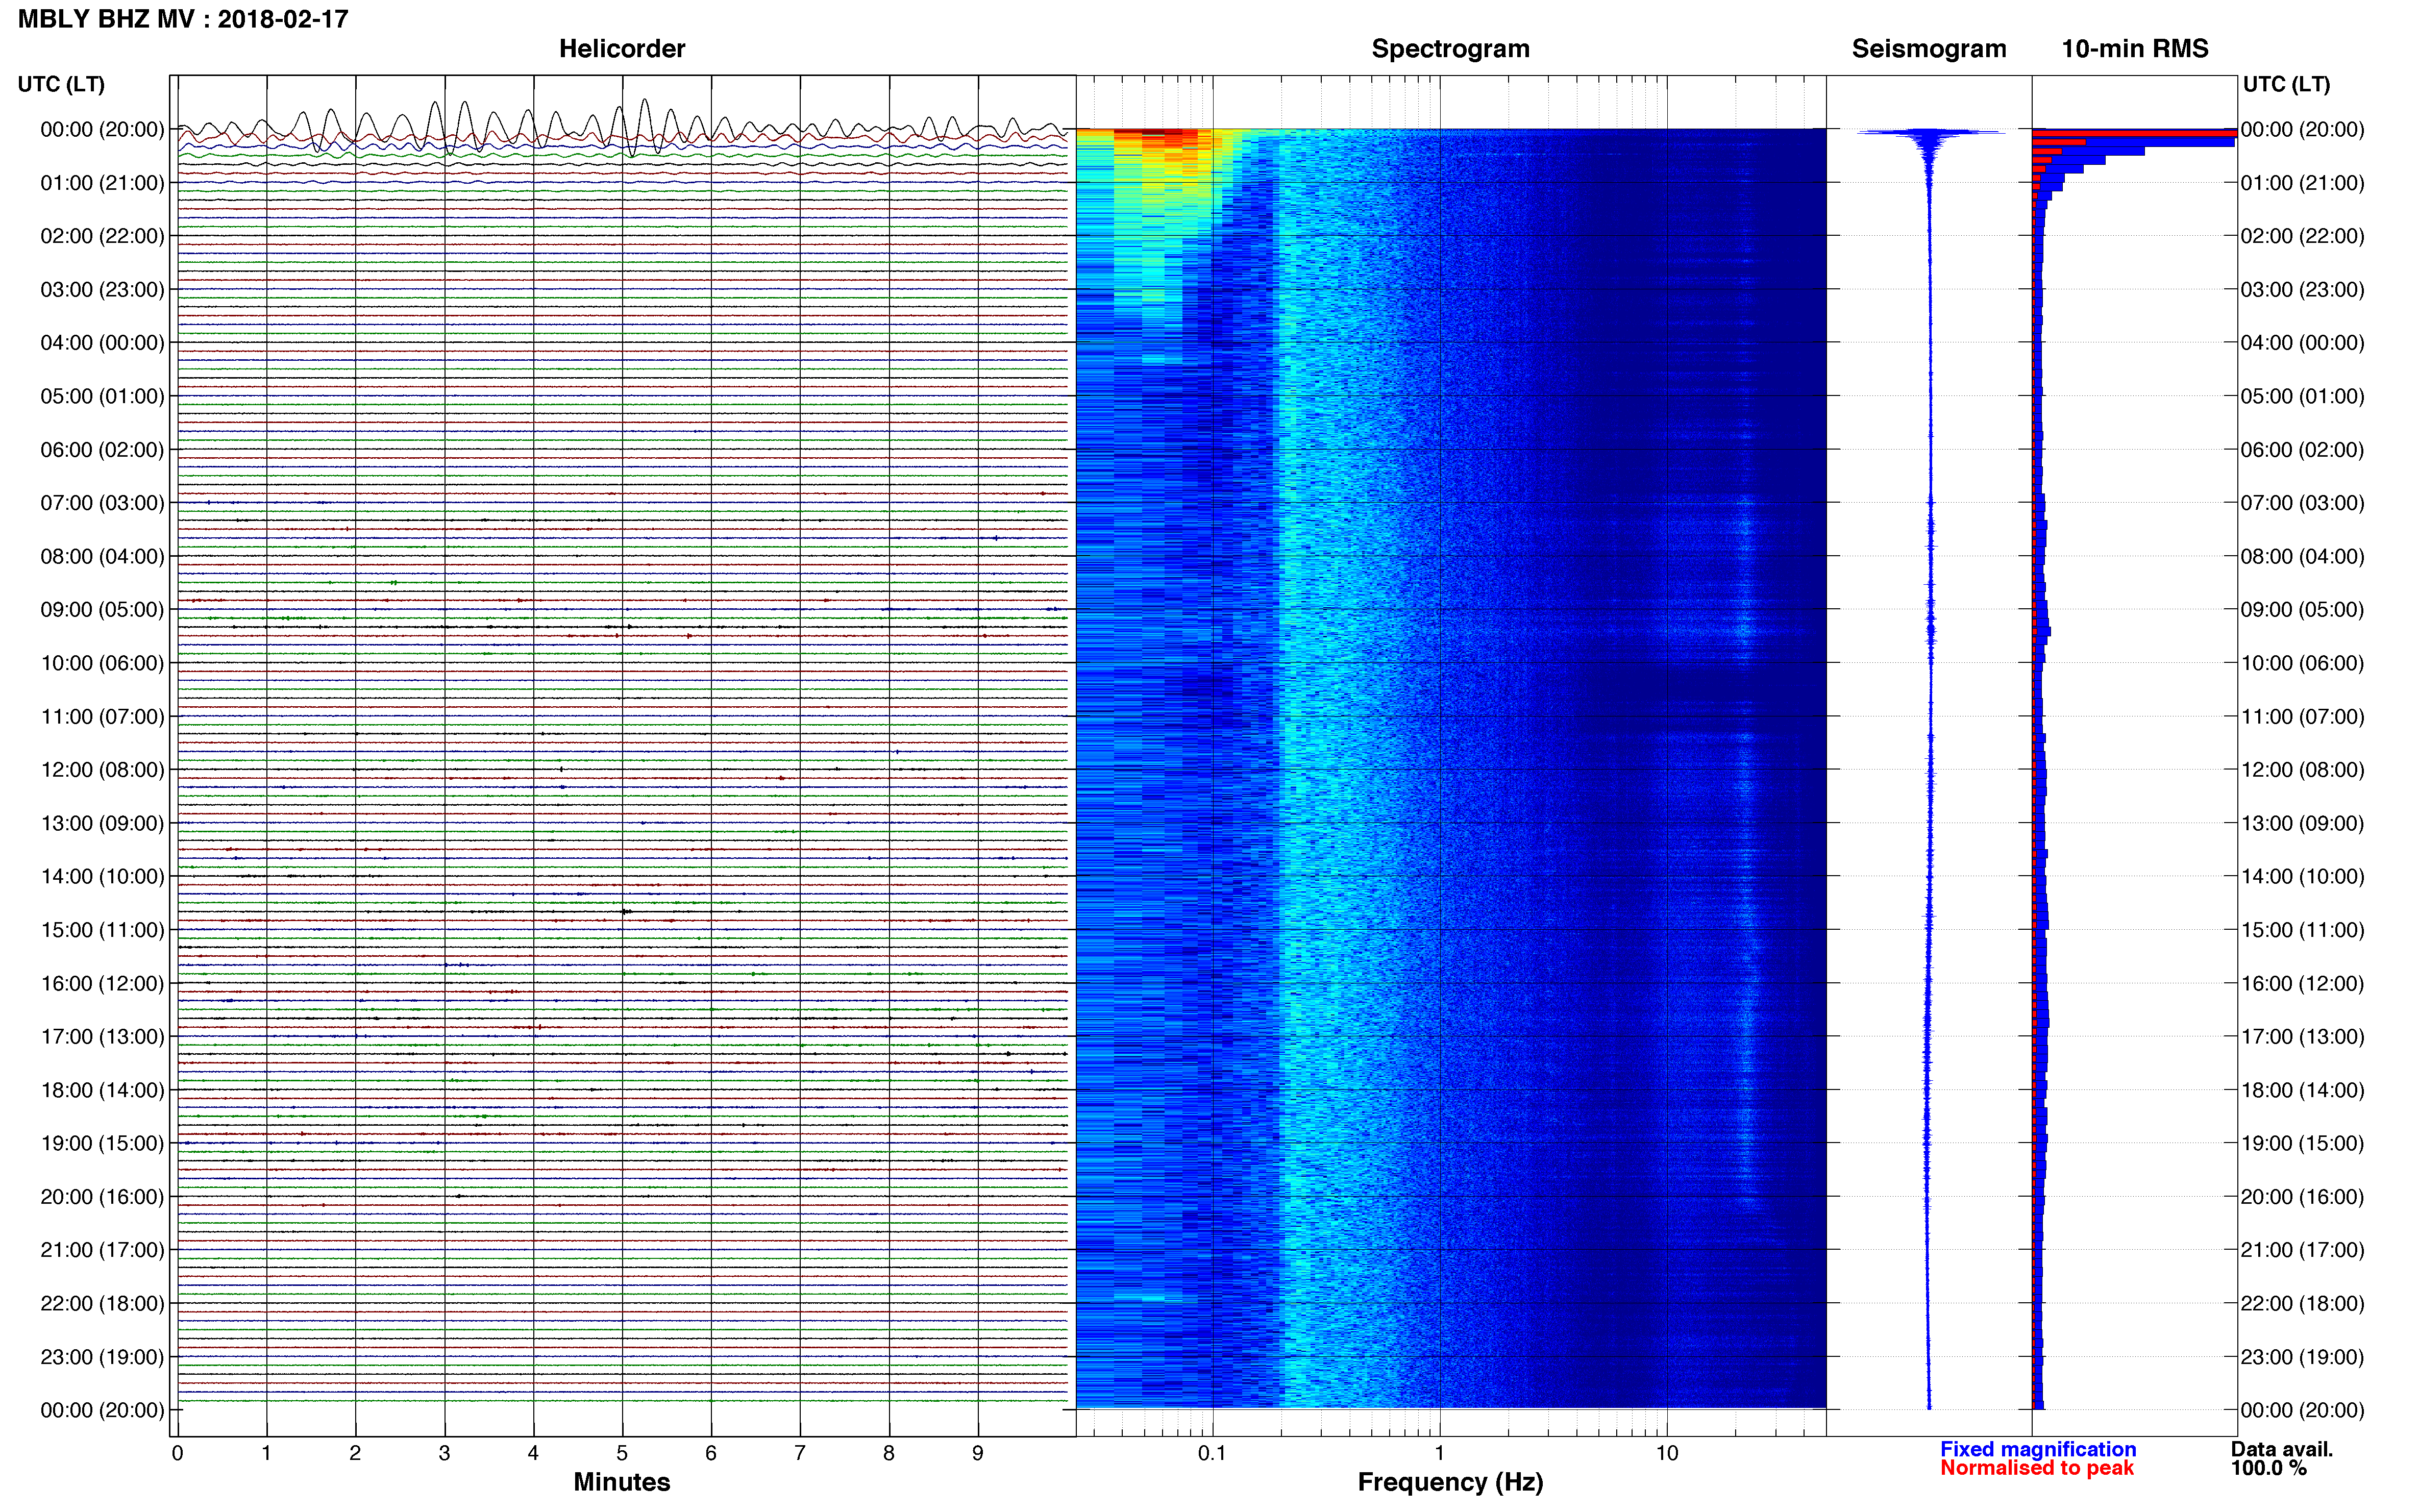This screenshot has width=2419, height=1512.
Task: Click '19:00 (15:00)' on the right time axis
Action: [2302, 1143]
